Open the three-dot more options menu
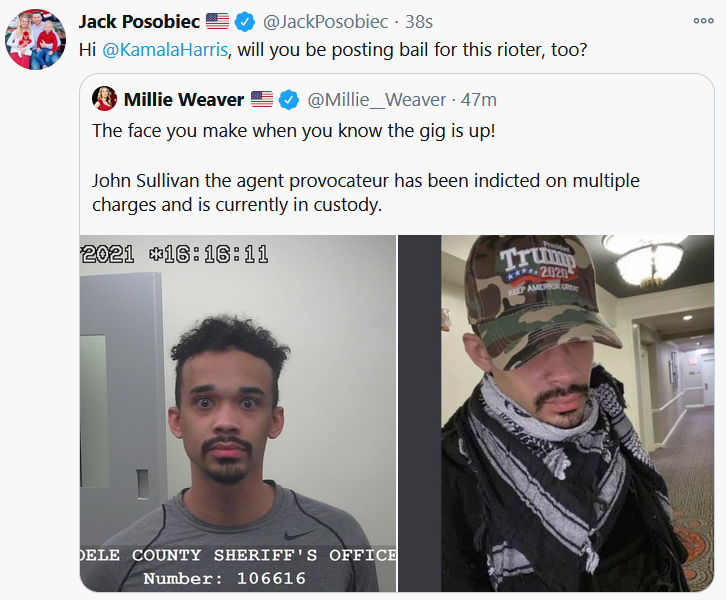Screen dimensions: 726x600 (703, 21)
